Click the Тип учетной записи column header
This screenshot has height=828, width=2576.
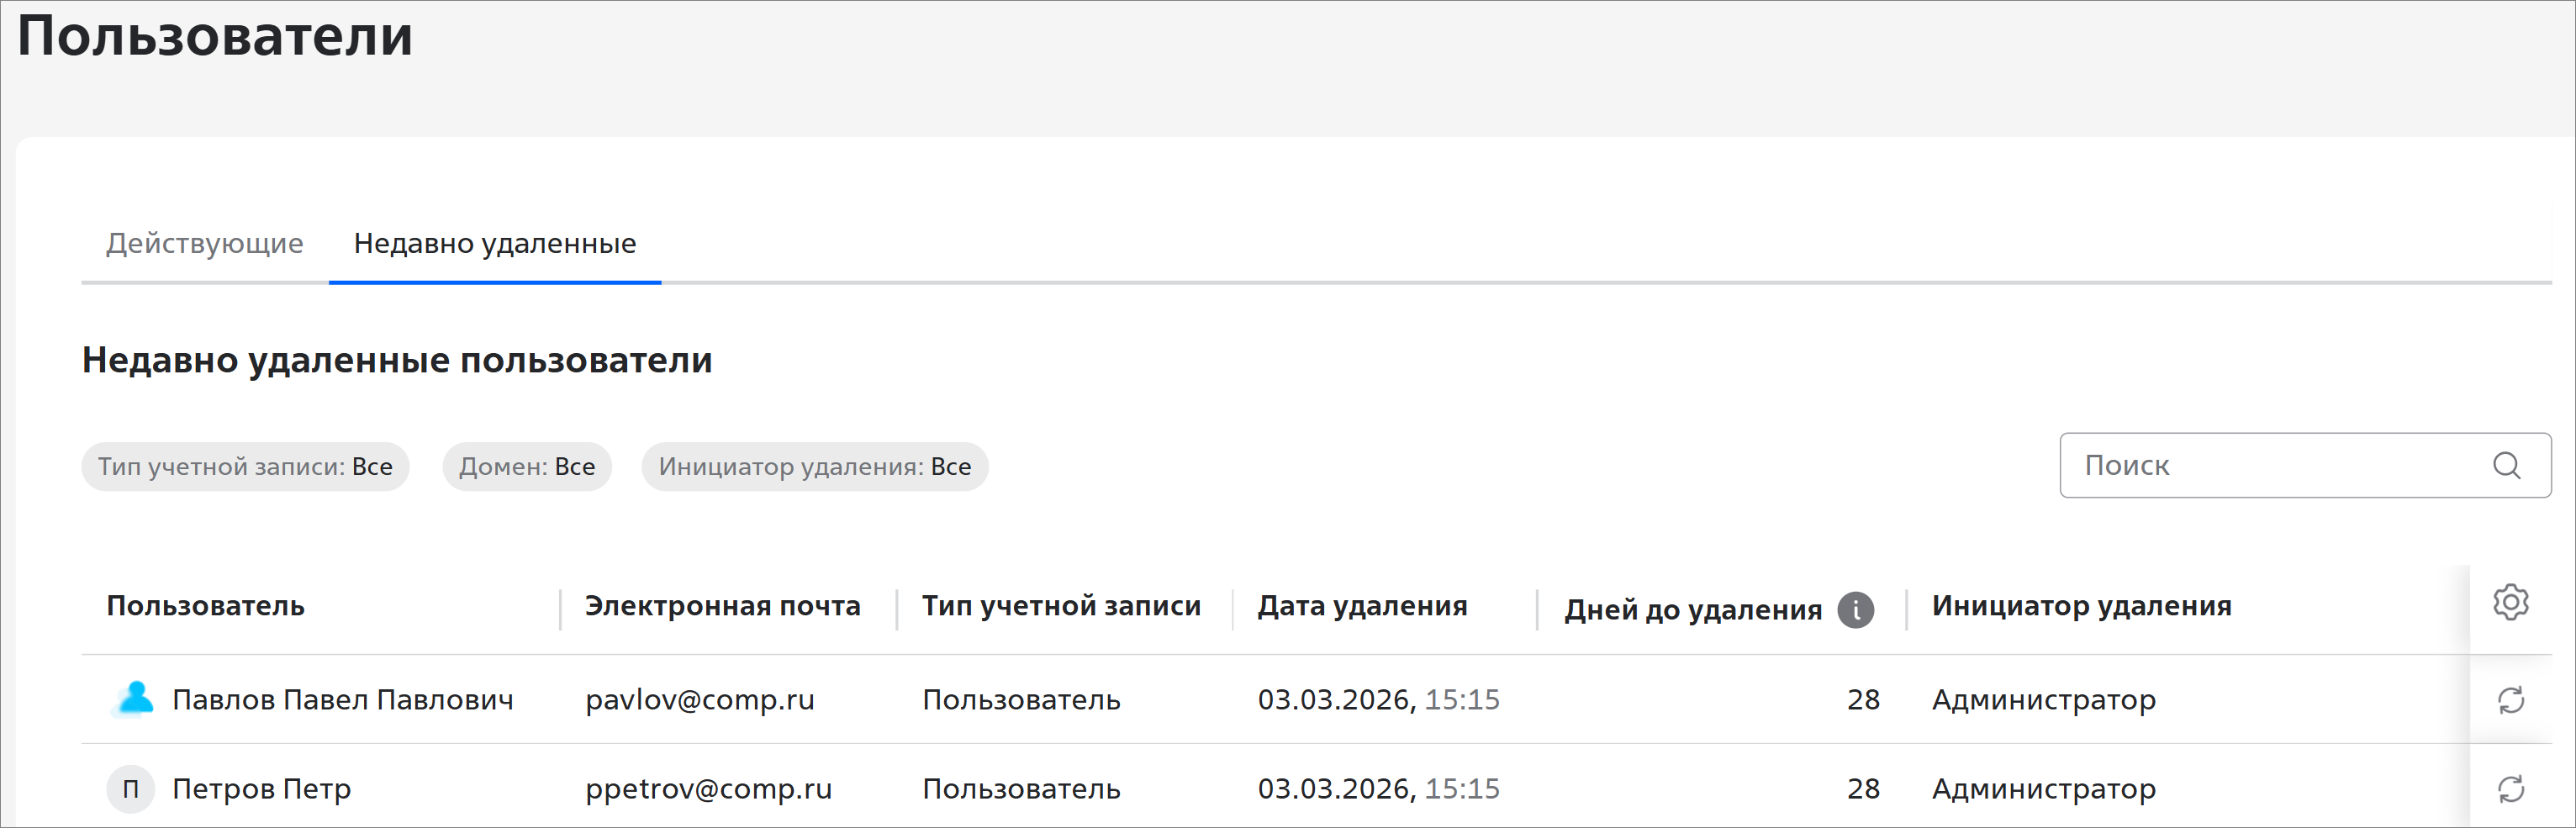click(x=1061, y=606)
